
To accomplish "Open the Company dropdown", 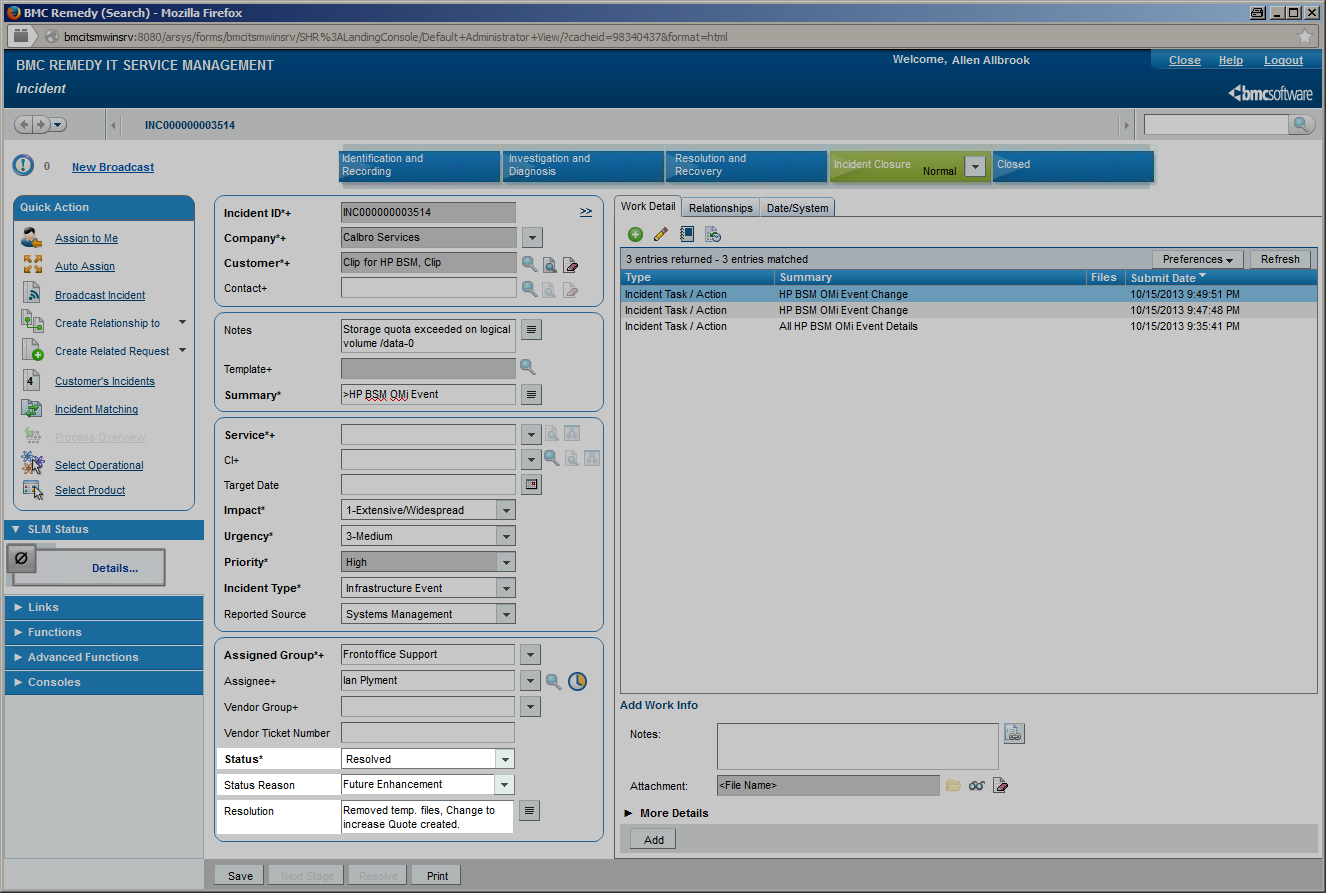I will point(531,237).
